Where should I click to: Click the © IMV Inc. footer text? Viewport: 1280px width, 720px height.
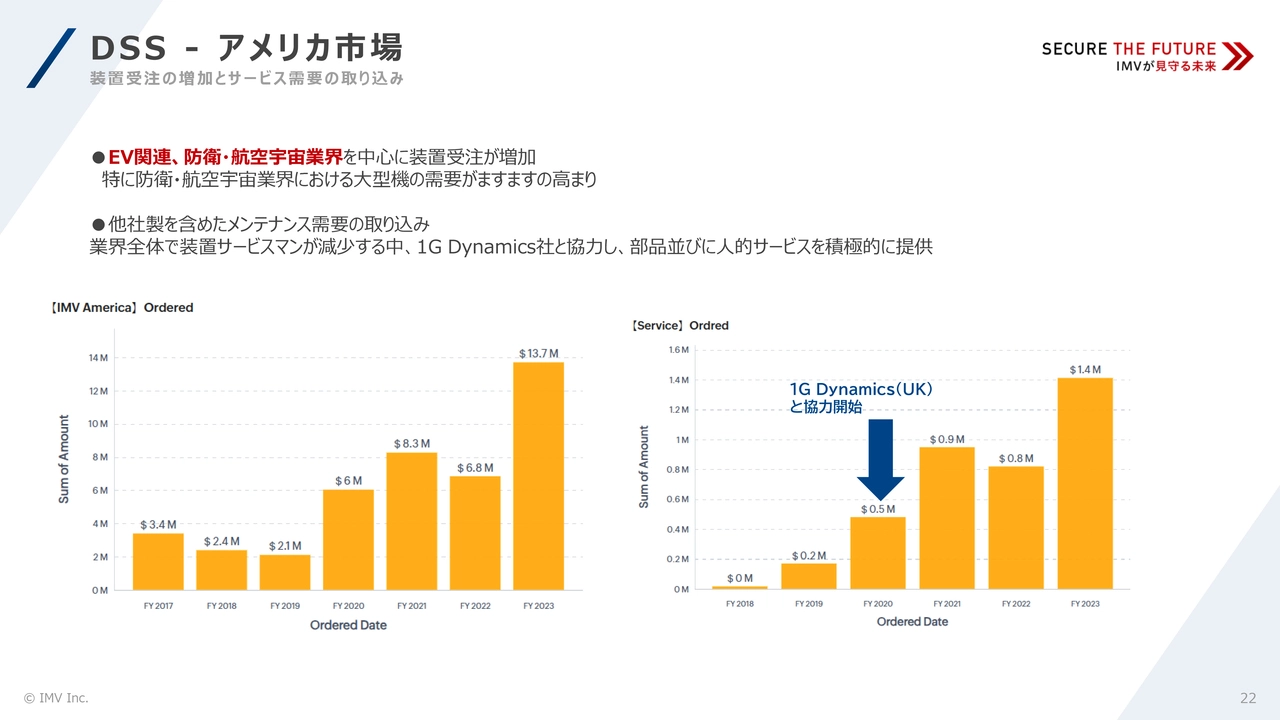coord(56,698)
